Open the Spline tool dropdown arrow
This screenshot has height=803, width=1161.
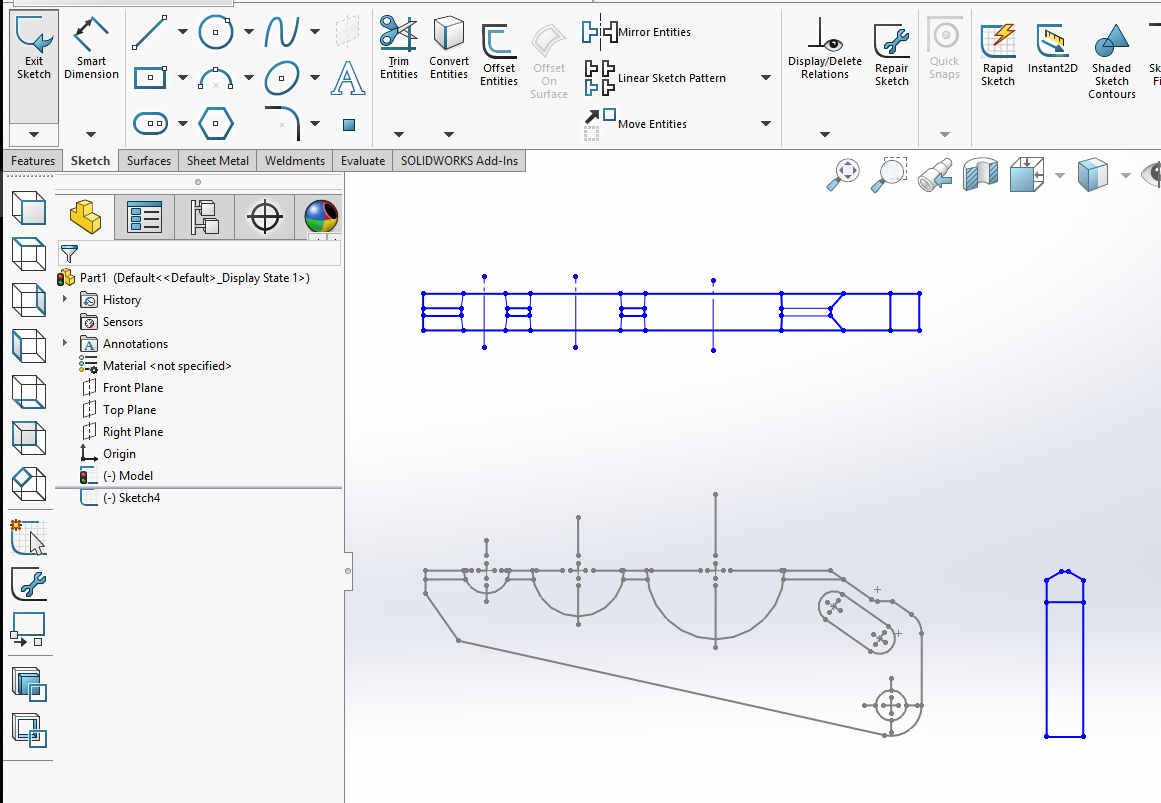315,32
